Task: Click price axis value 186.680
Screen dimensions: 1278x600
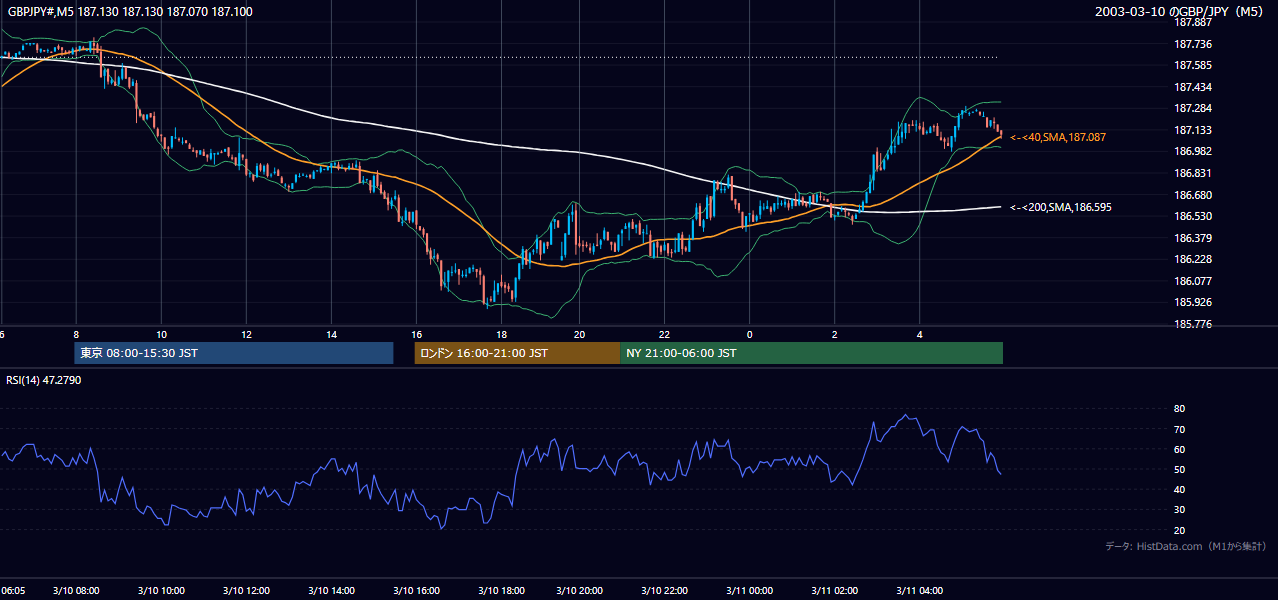Action: click(1193, 195)
